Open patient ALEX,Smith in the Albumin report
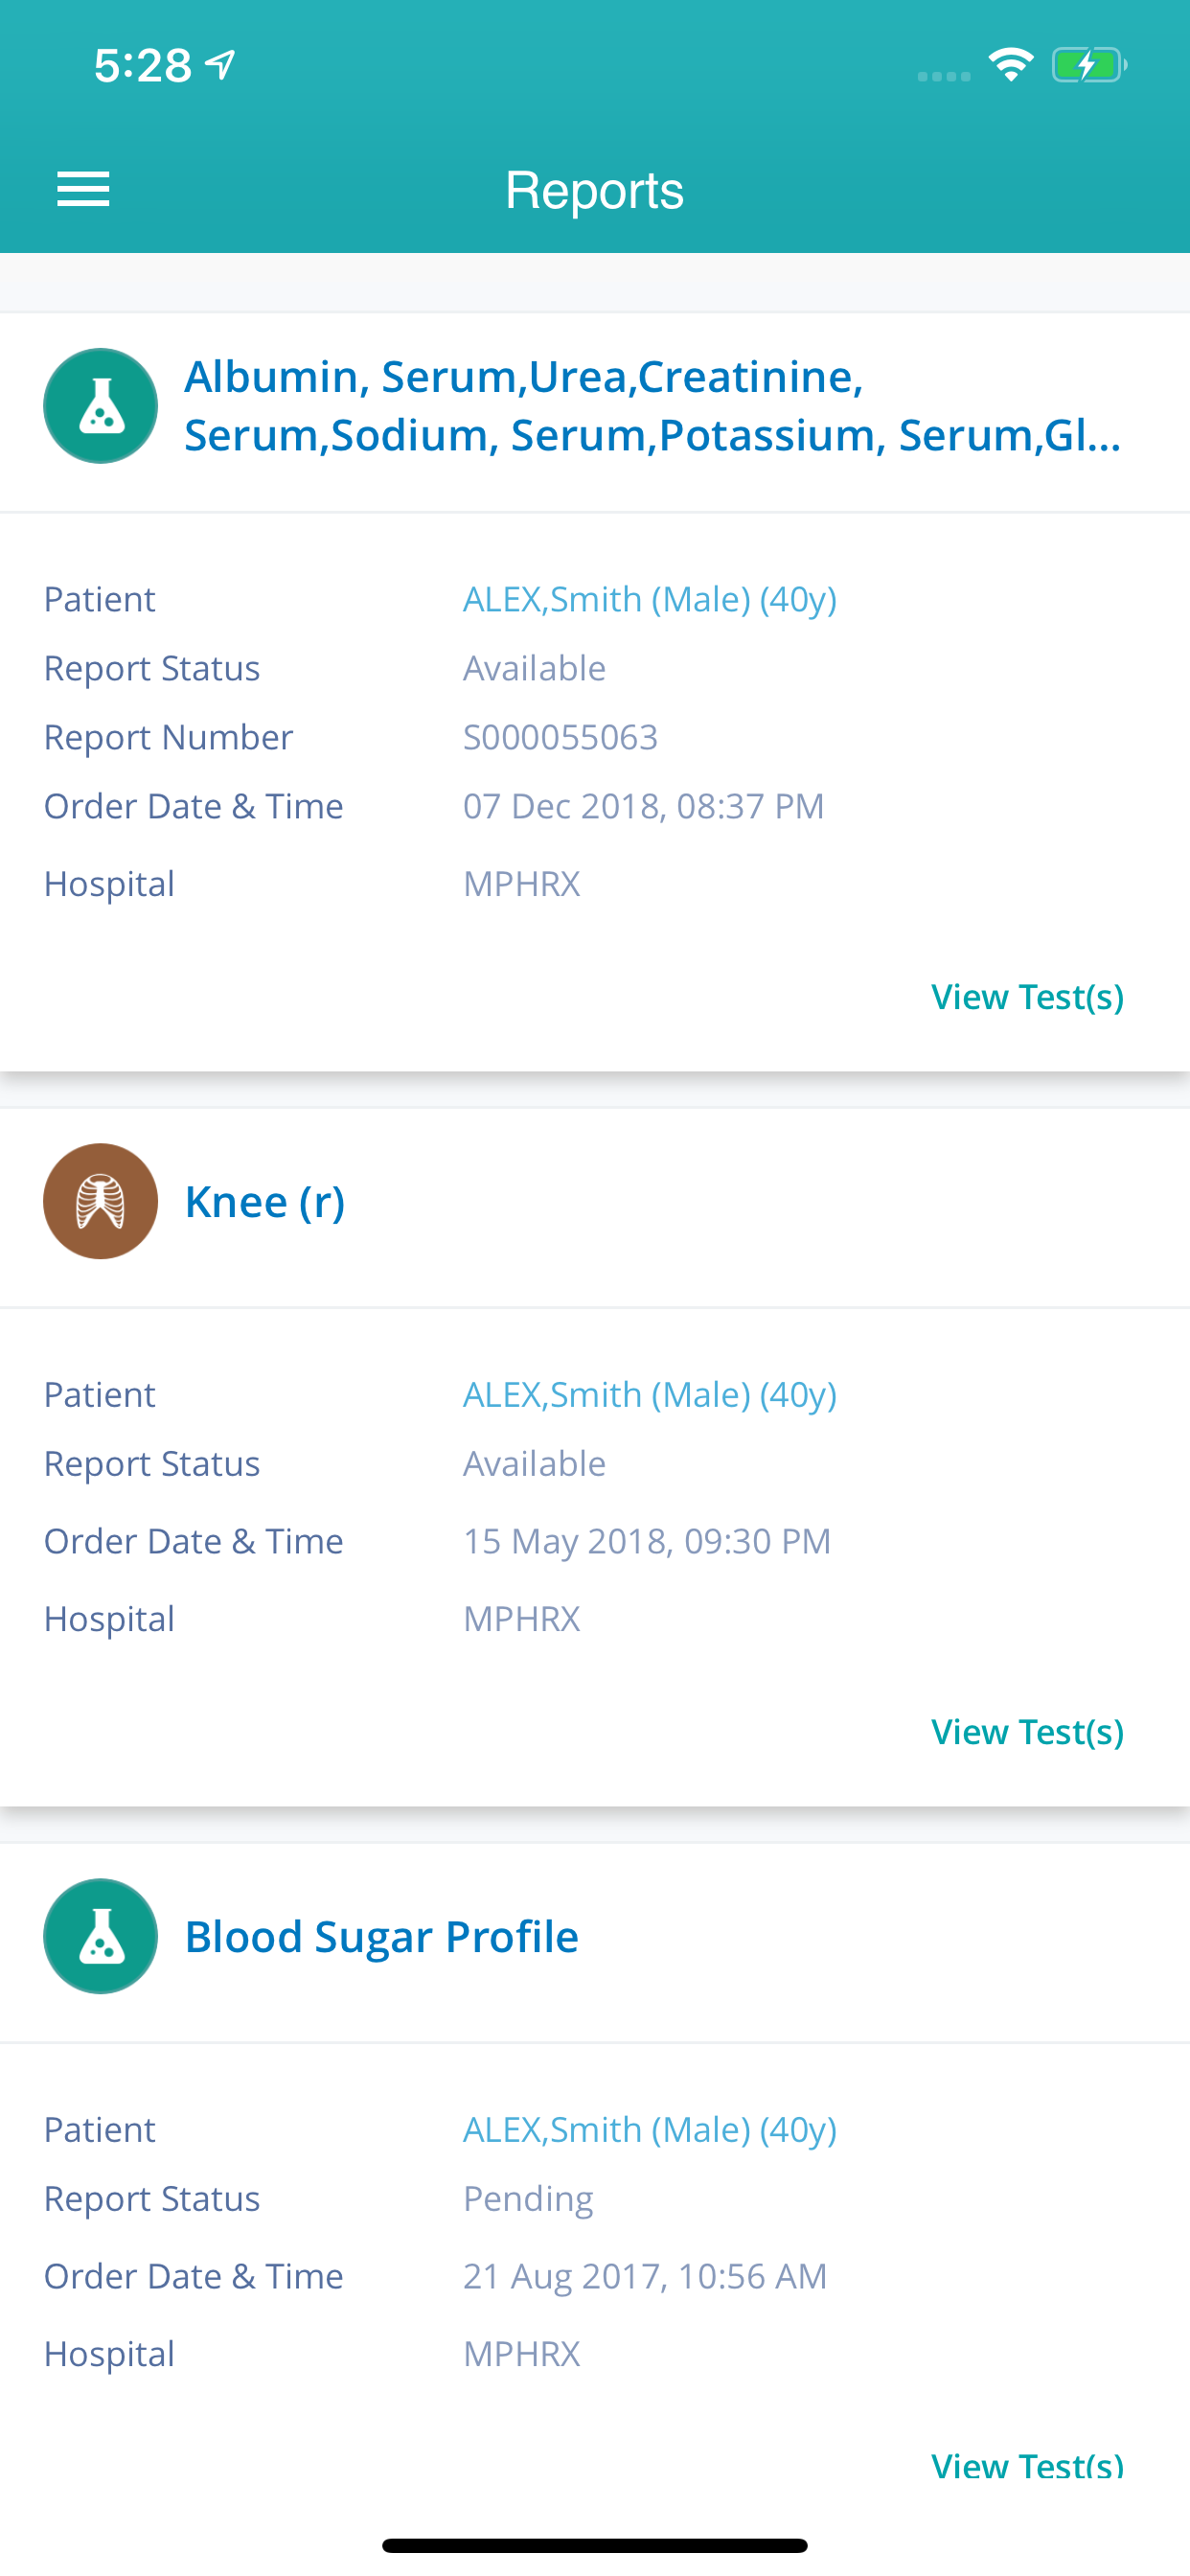 [650, 599]
